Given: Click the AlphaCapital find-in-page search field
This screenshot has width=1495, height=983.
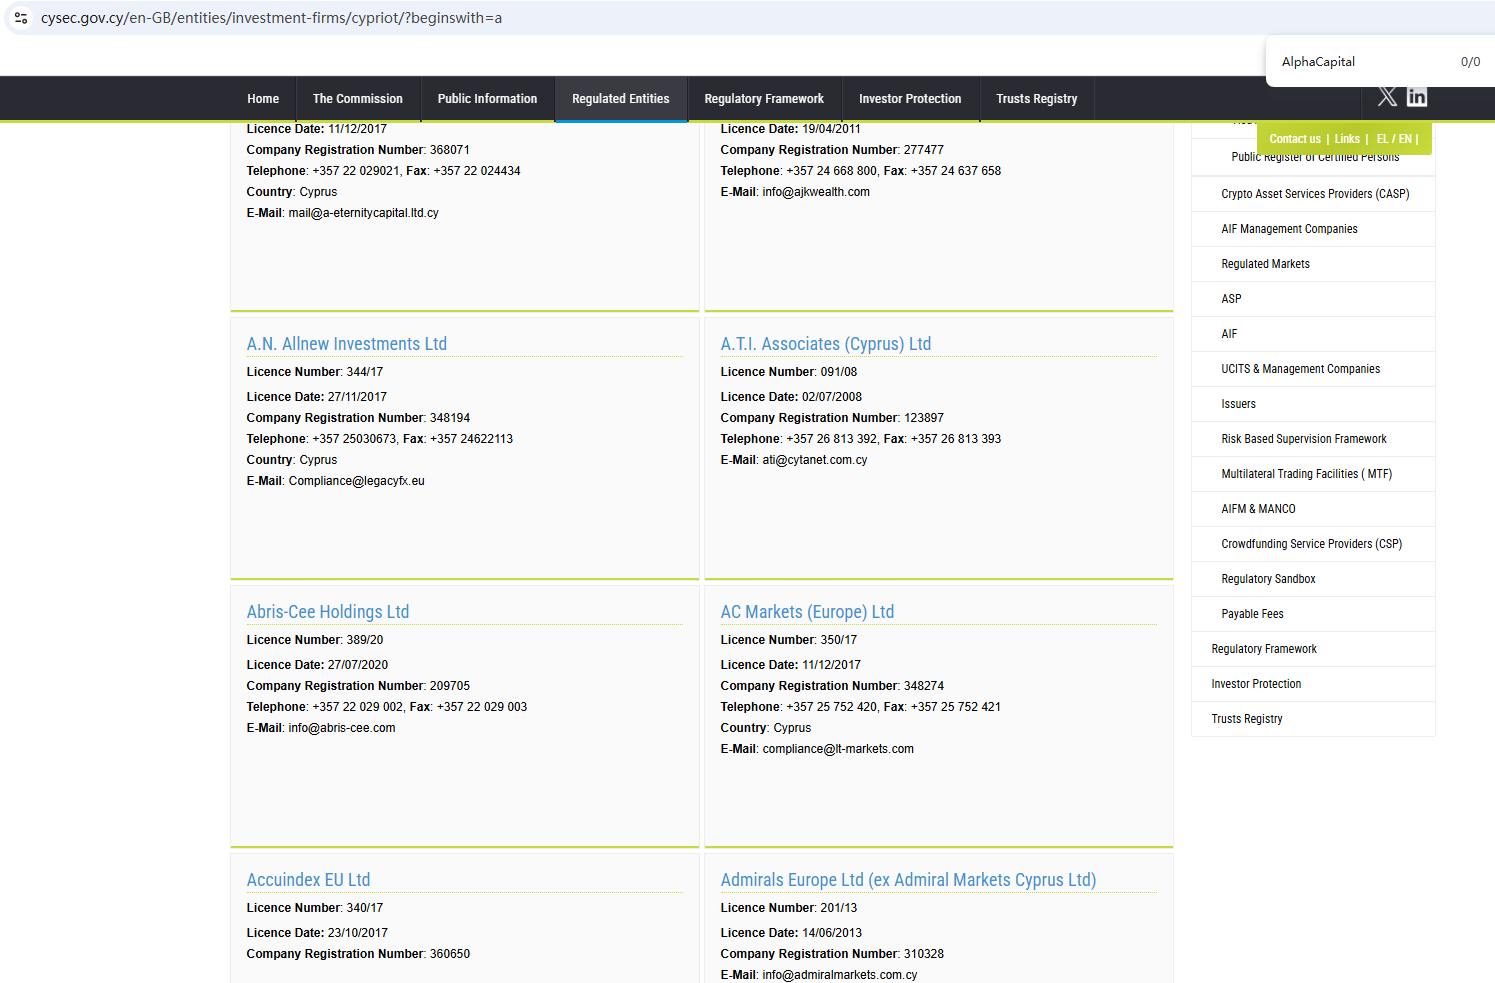Looking at the screenshot, I should tap(1360, 62).
